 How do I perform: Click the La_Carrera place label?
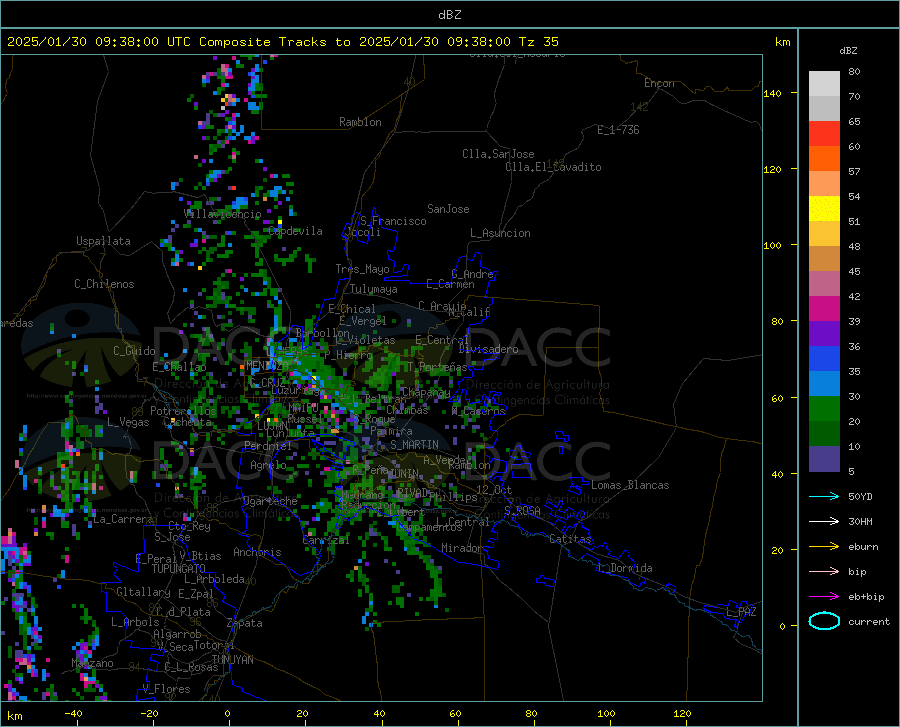(x=123, y=519)
